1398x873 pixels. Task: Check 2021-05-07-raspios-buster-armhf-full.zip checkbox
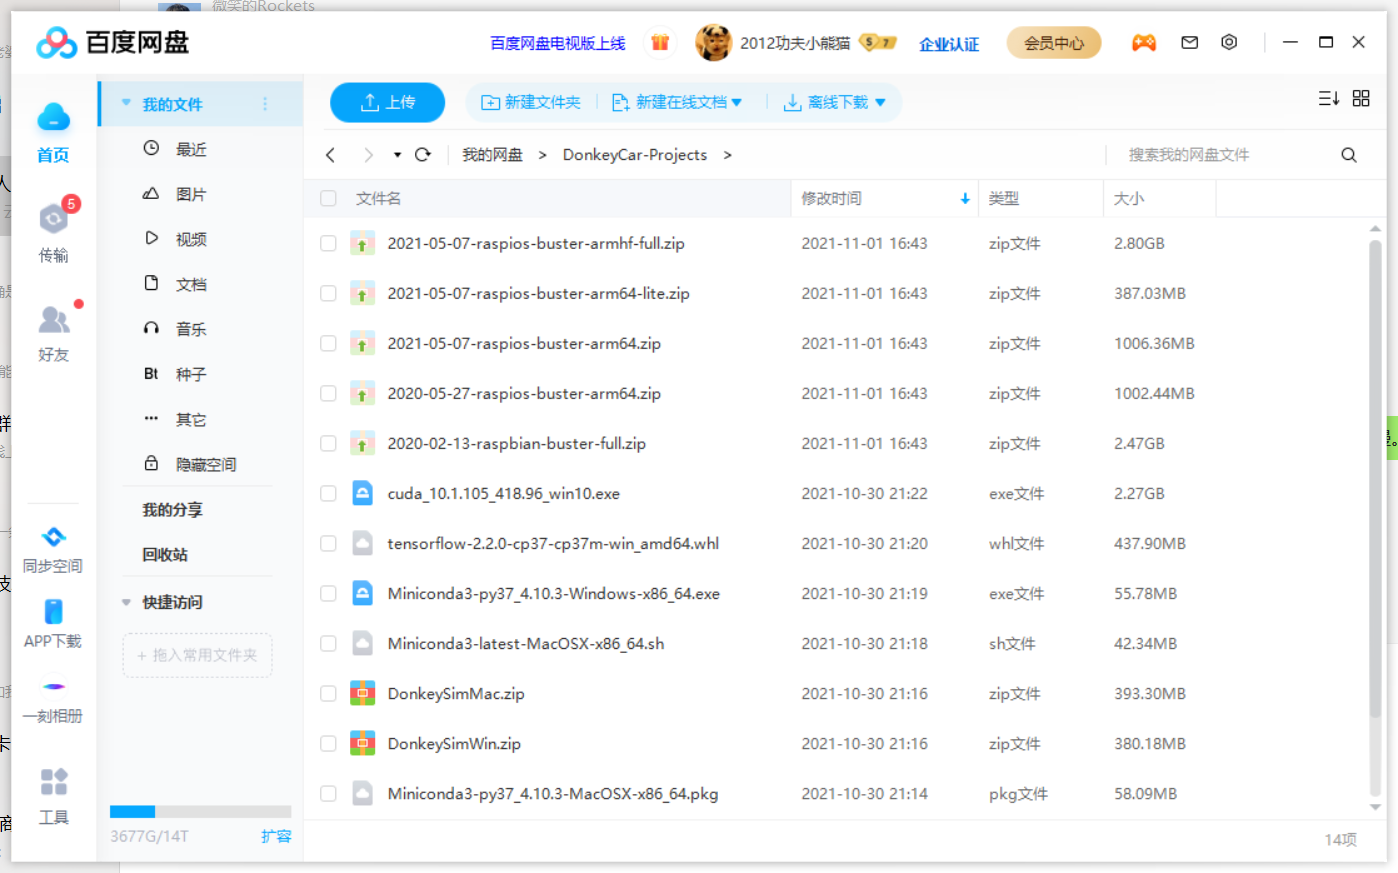coord(328,243)
